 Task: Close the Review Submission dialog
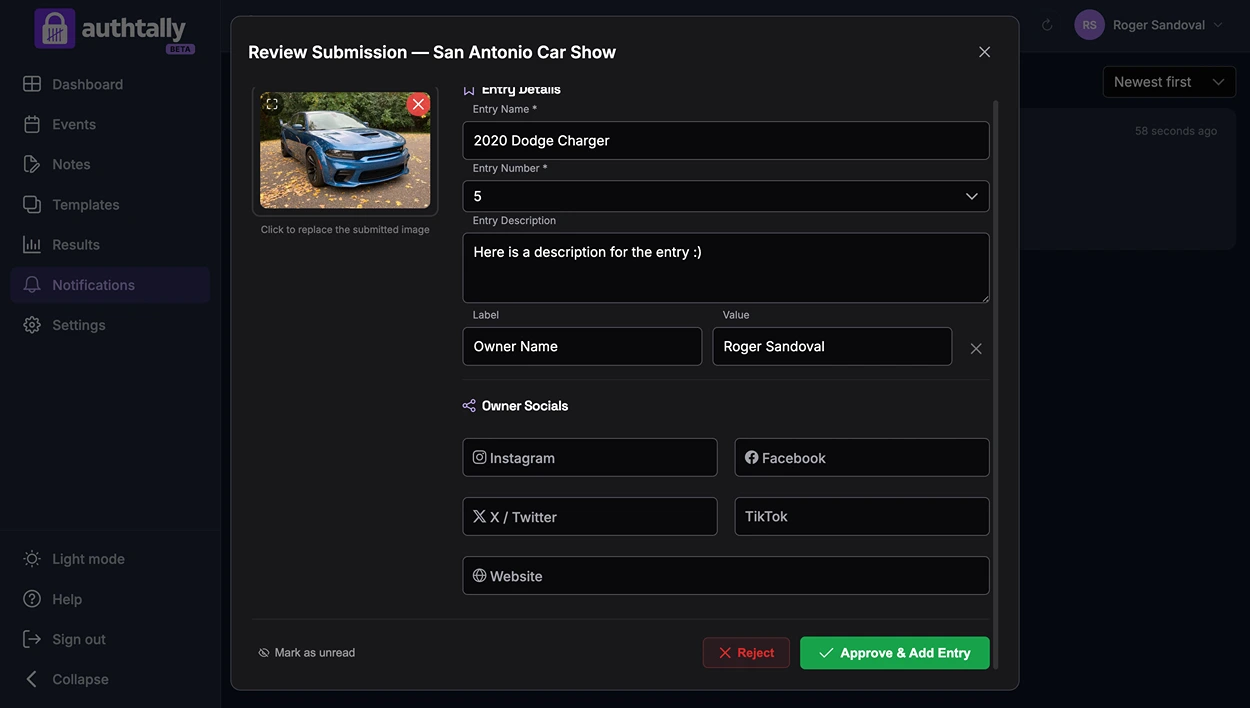pyautogui.click(x=984, y=52)
